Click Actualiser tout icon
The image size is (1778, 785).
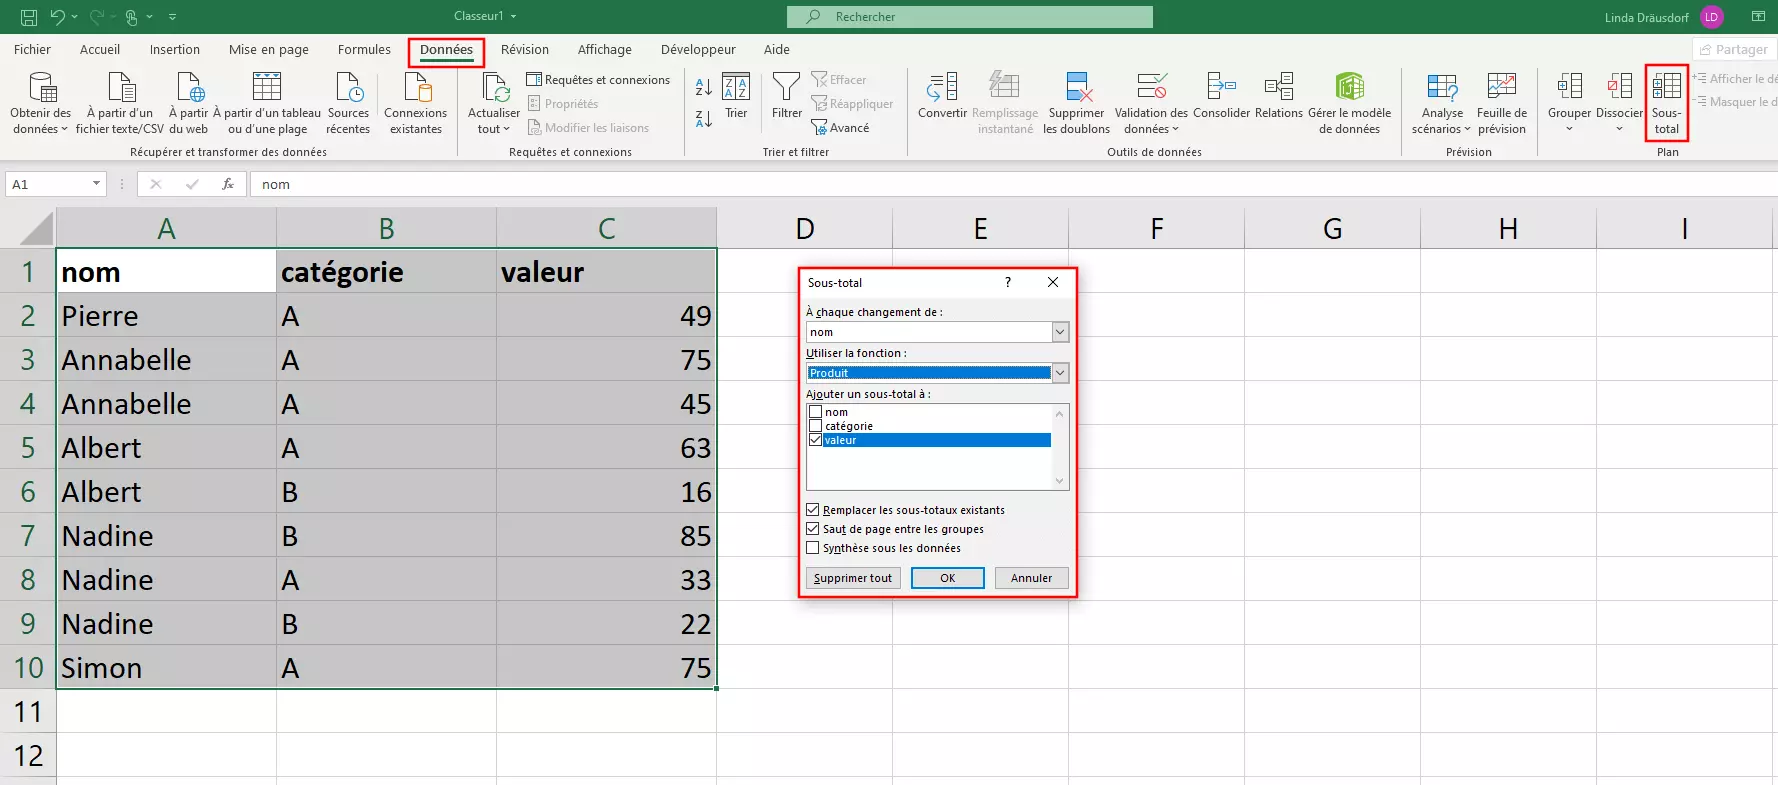click(494, 87)
